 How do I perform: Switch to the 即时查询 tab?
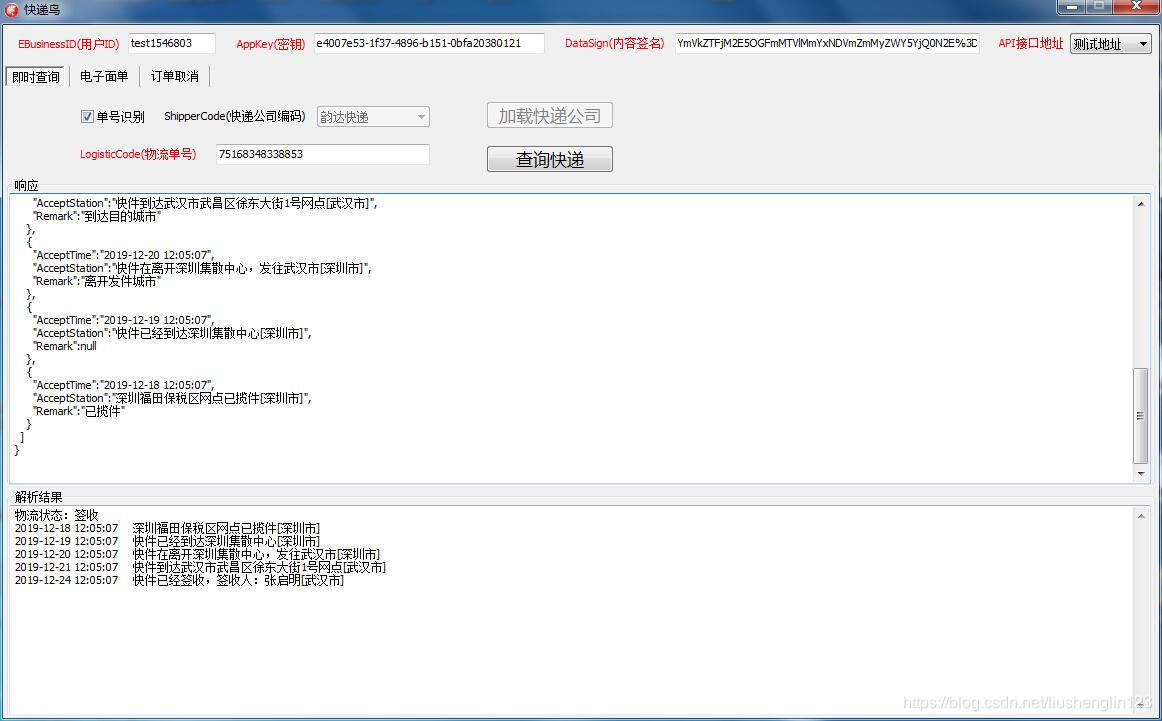(x=36, y=76)
